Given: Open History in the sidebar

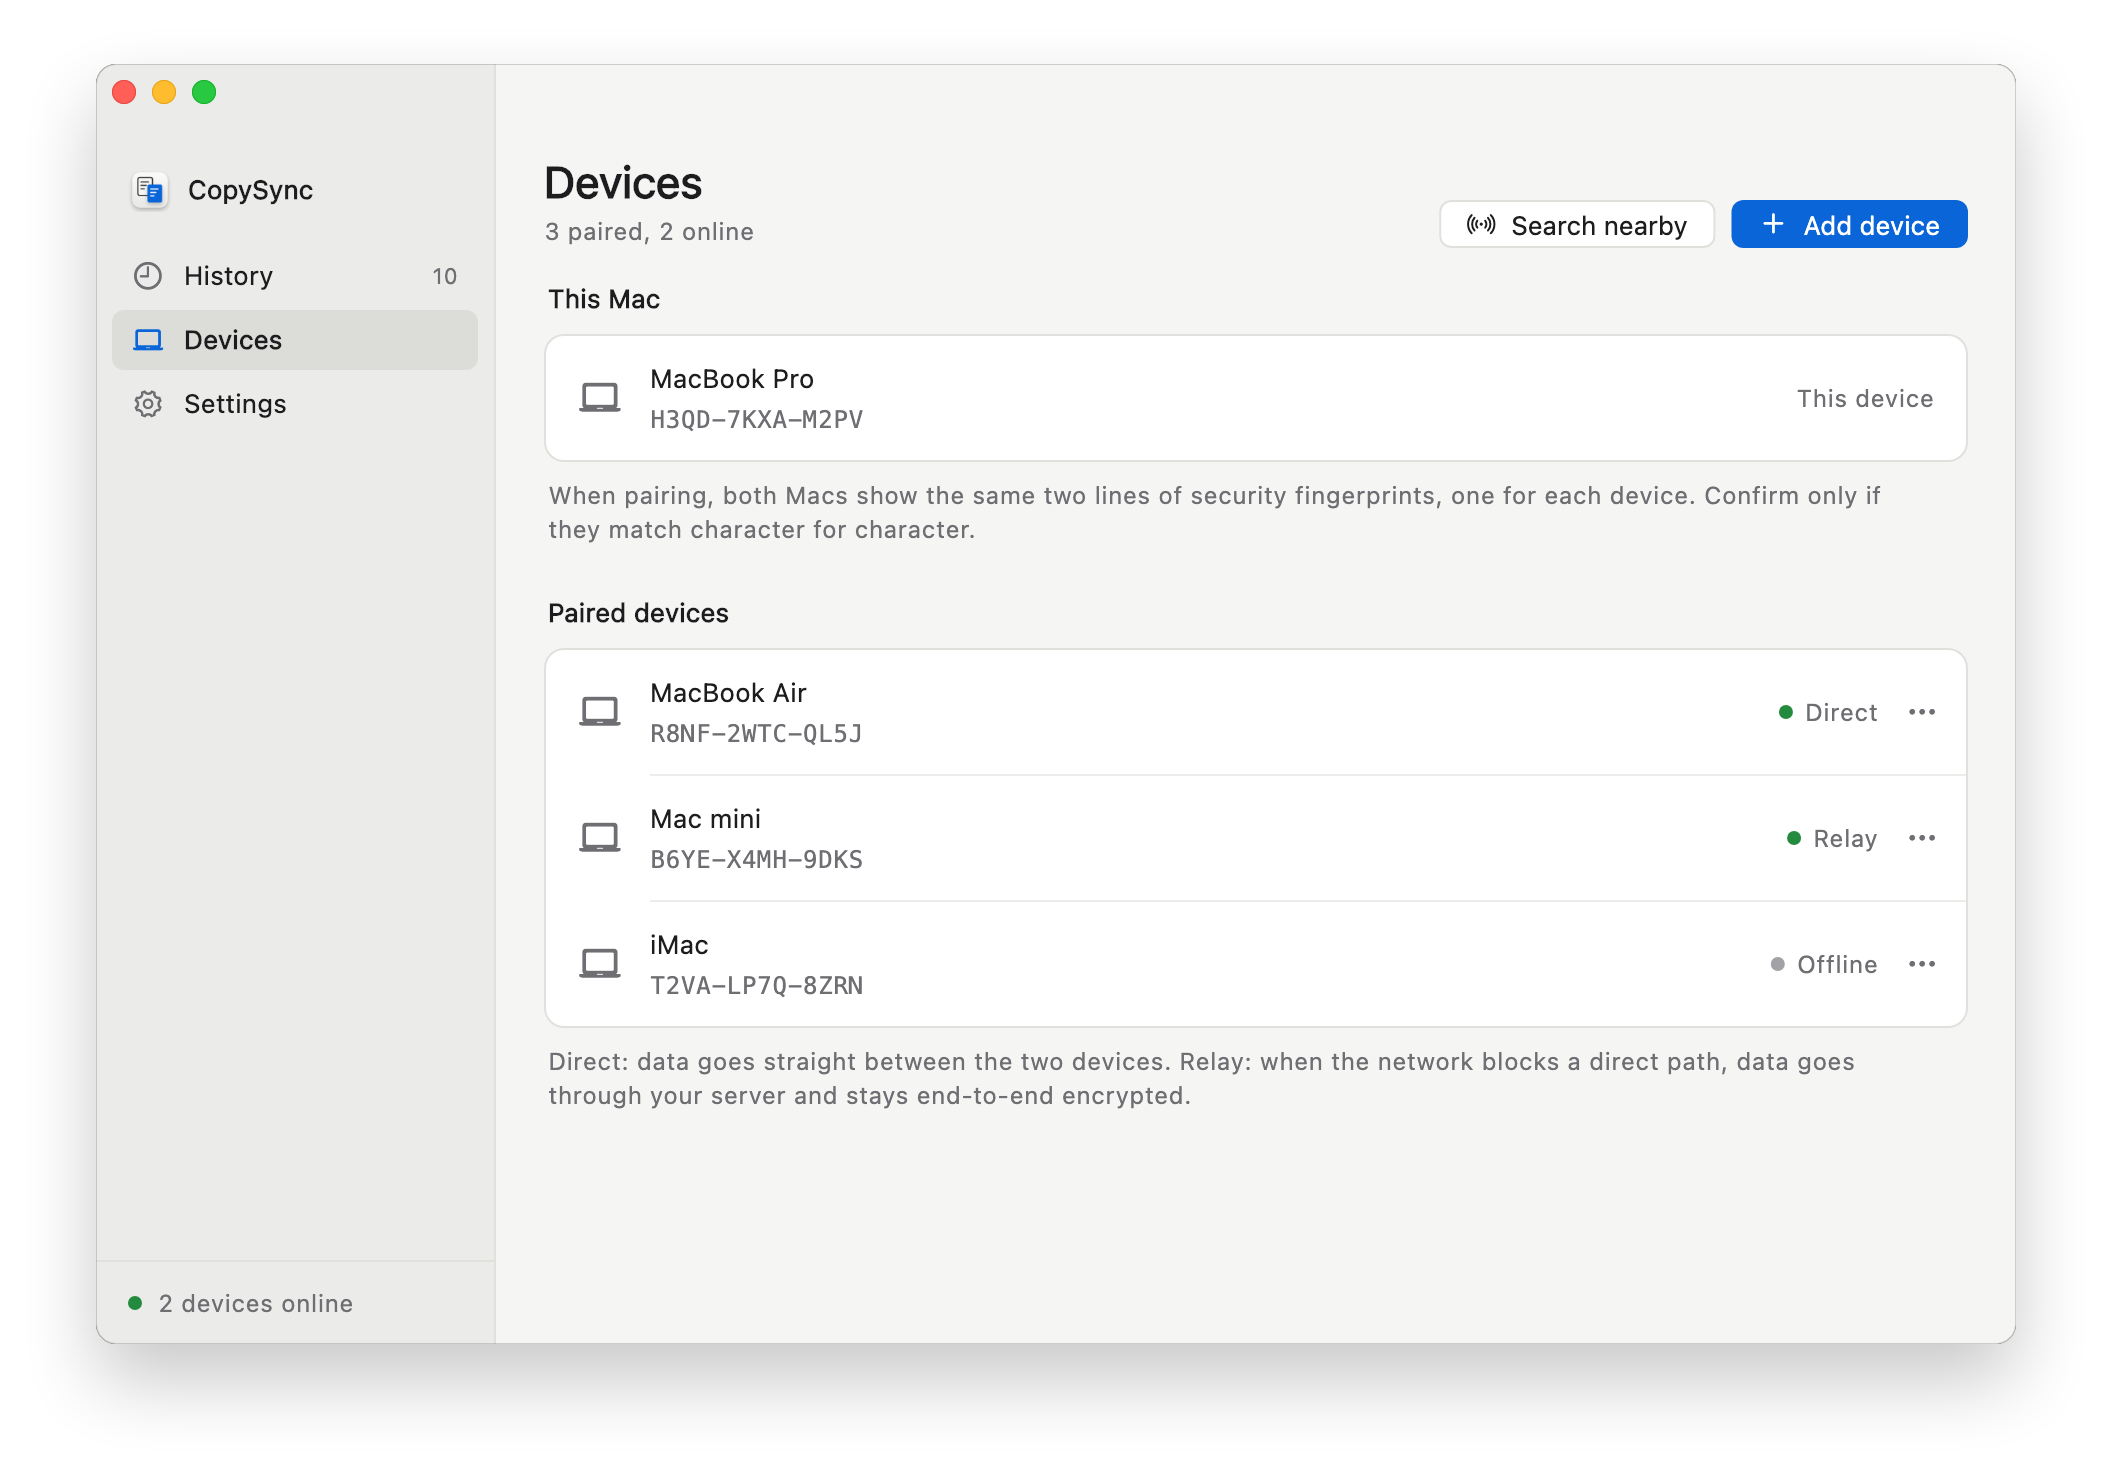Looking at the screenshot, I should (x=295, y=276).
